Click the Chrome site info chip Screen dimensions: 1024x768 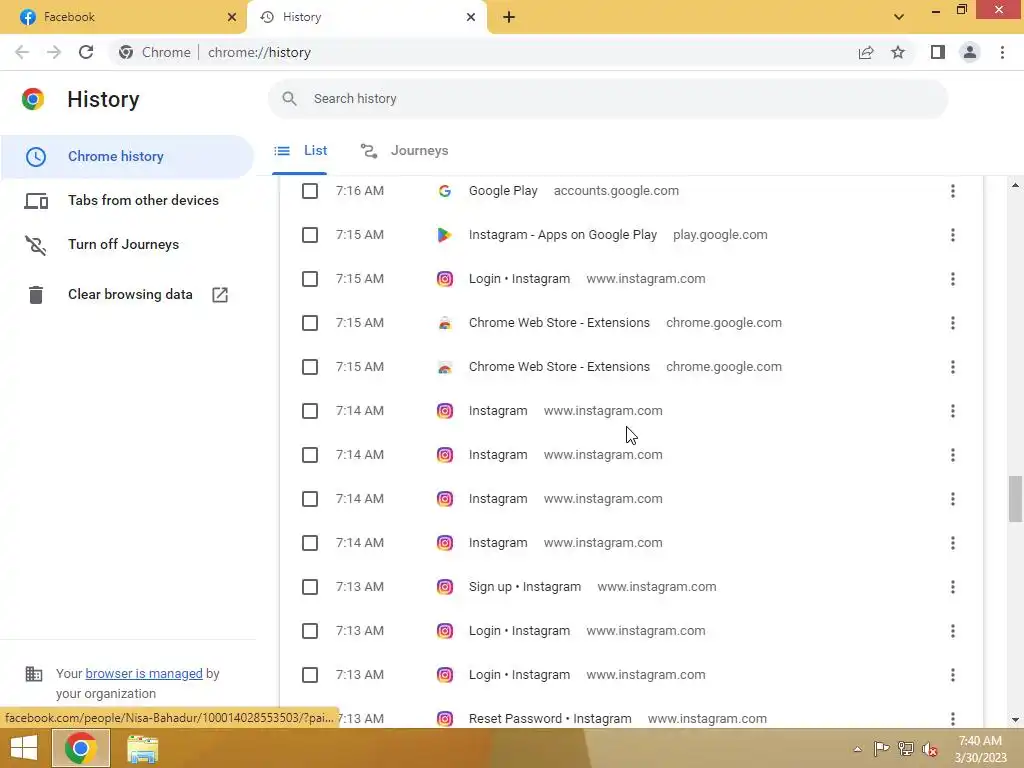click(x=155, y=52)
